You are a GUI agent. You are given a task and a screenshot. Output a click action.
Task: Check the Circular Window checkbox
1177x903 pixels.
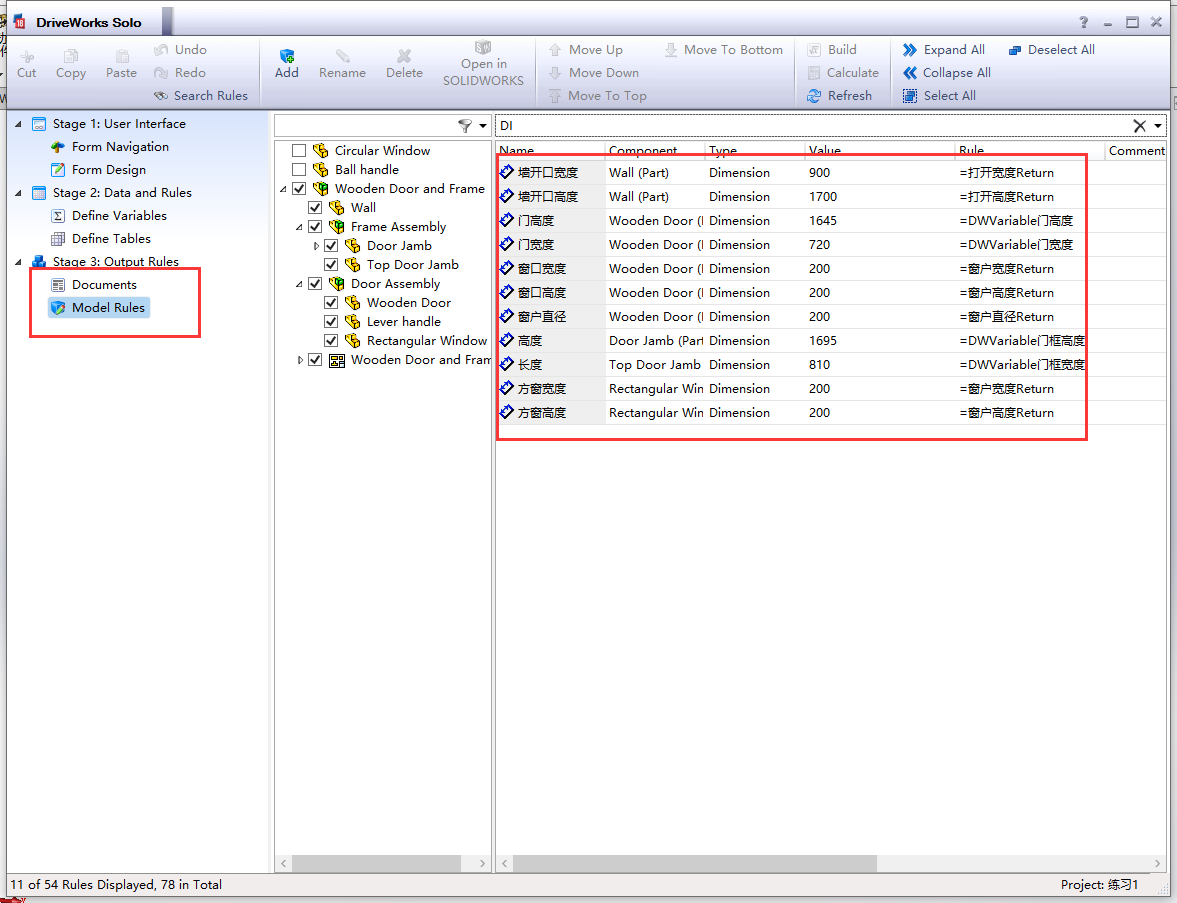[x=299, y=151]
